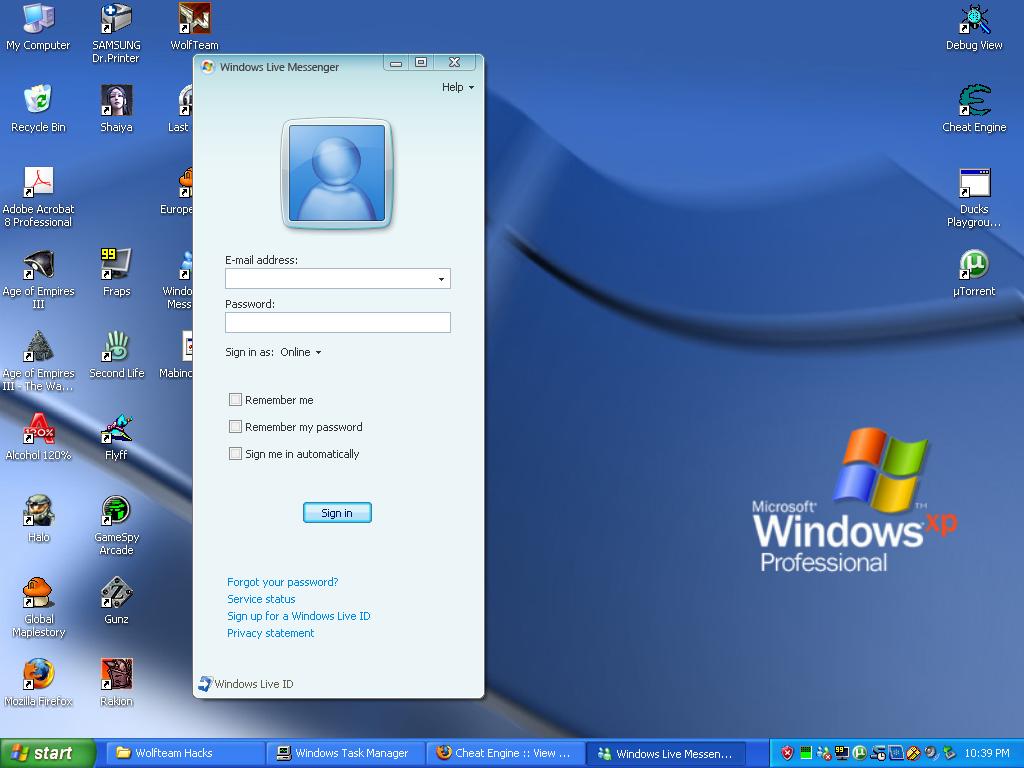
Task: Click the red security shield tray icon
Action: [x=787, y=753]
